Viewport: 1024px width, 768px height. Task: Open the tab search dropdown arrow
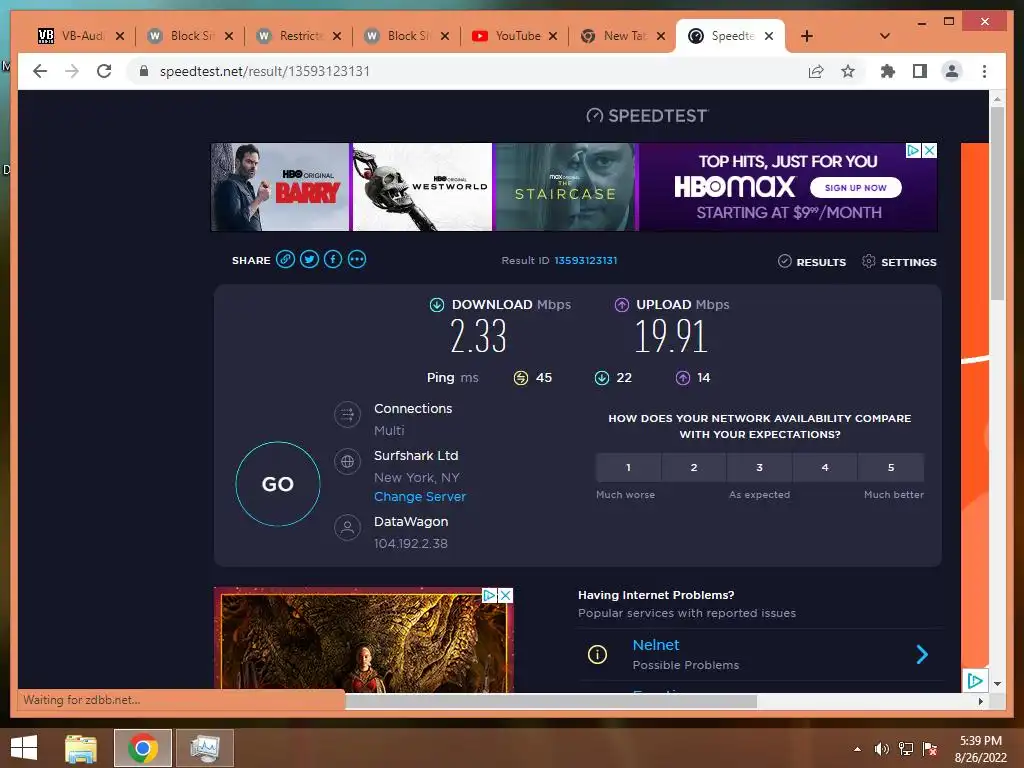[885, 36]
